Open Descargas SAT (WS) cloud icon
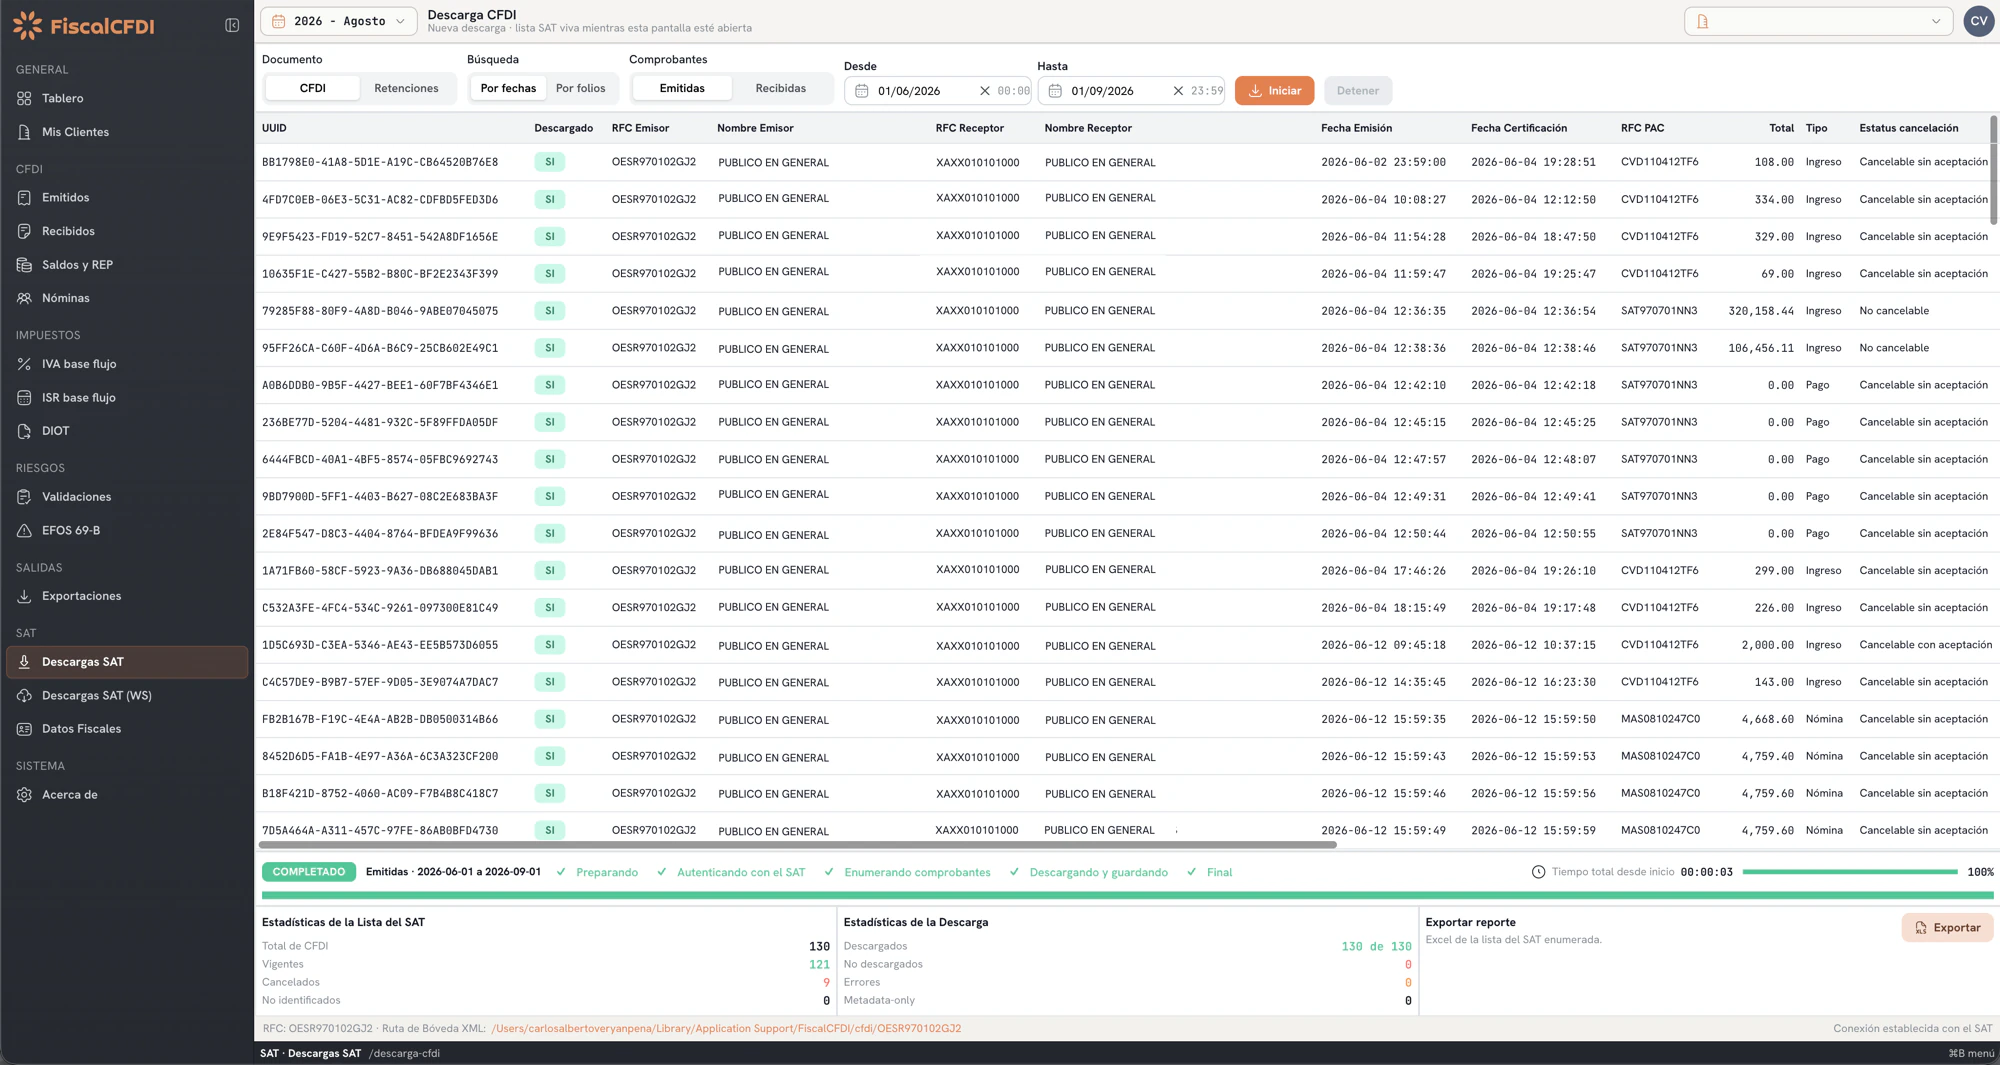This screenshot has height=1065, width=2000. click(x=24, y=695)
